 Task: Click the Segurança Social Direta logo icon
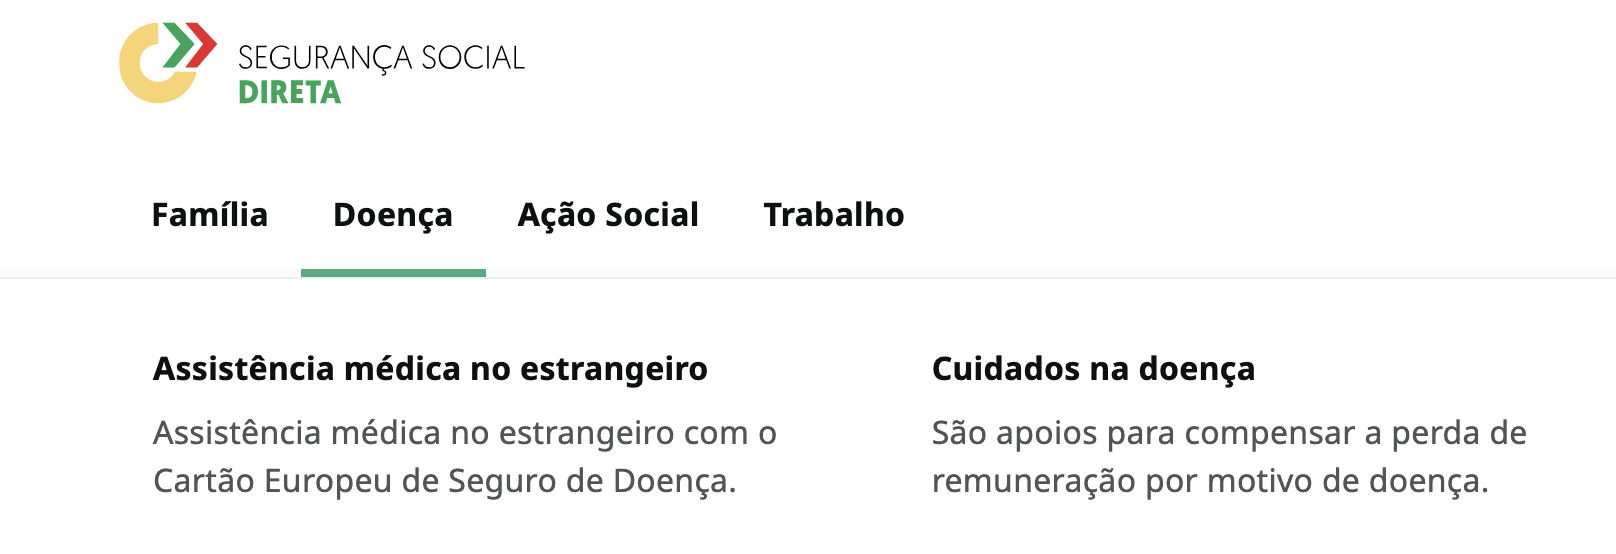click(167, 62)
